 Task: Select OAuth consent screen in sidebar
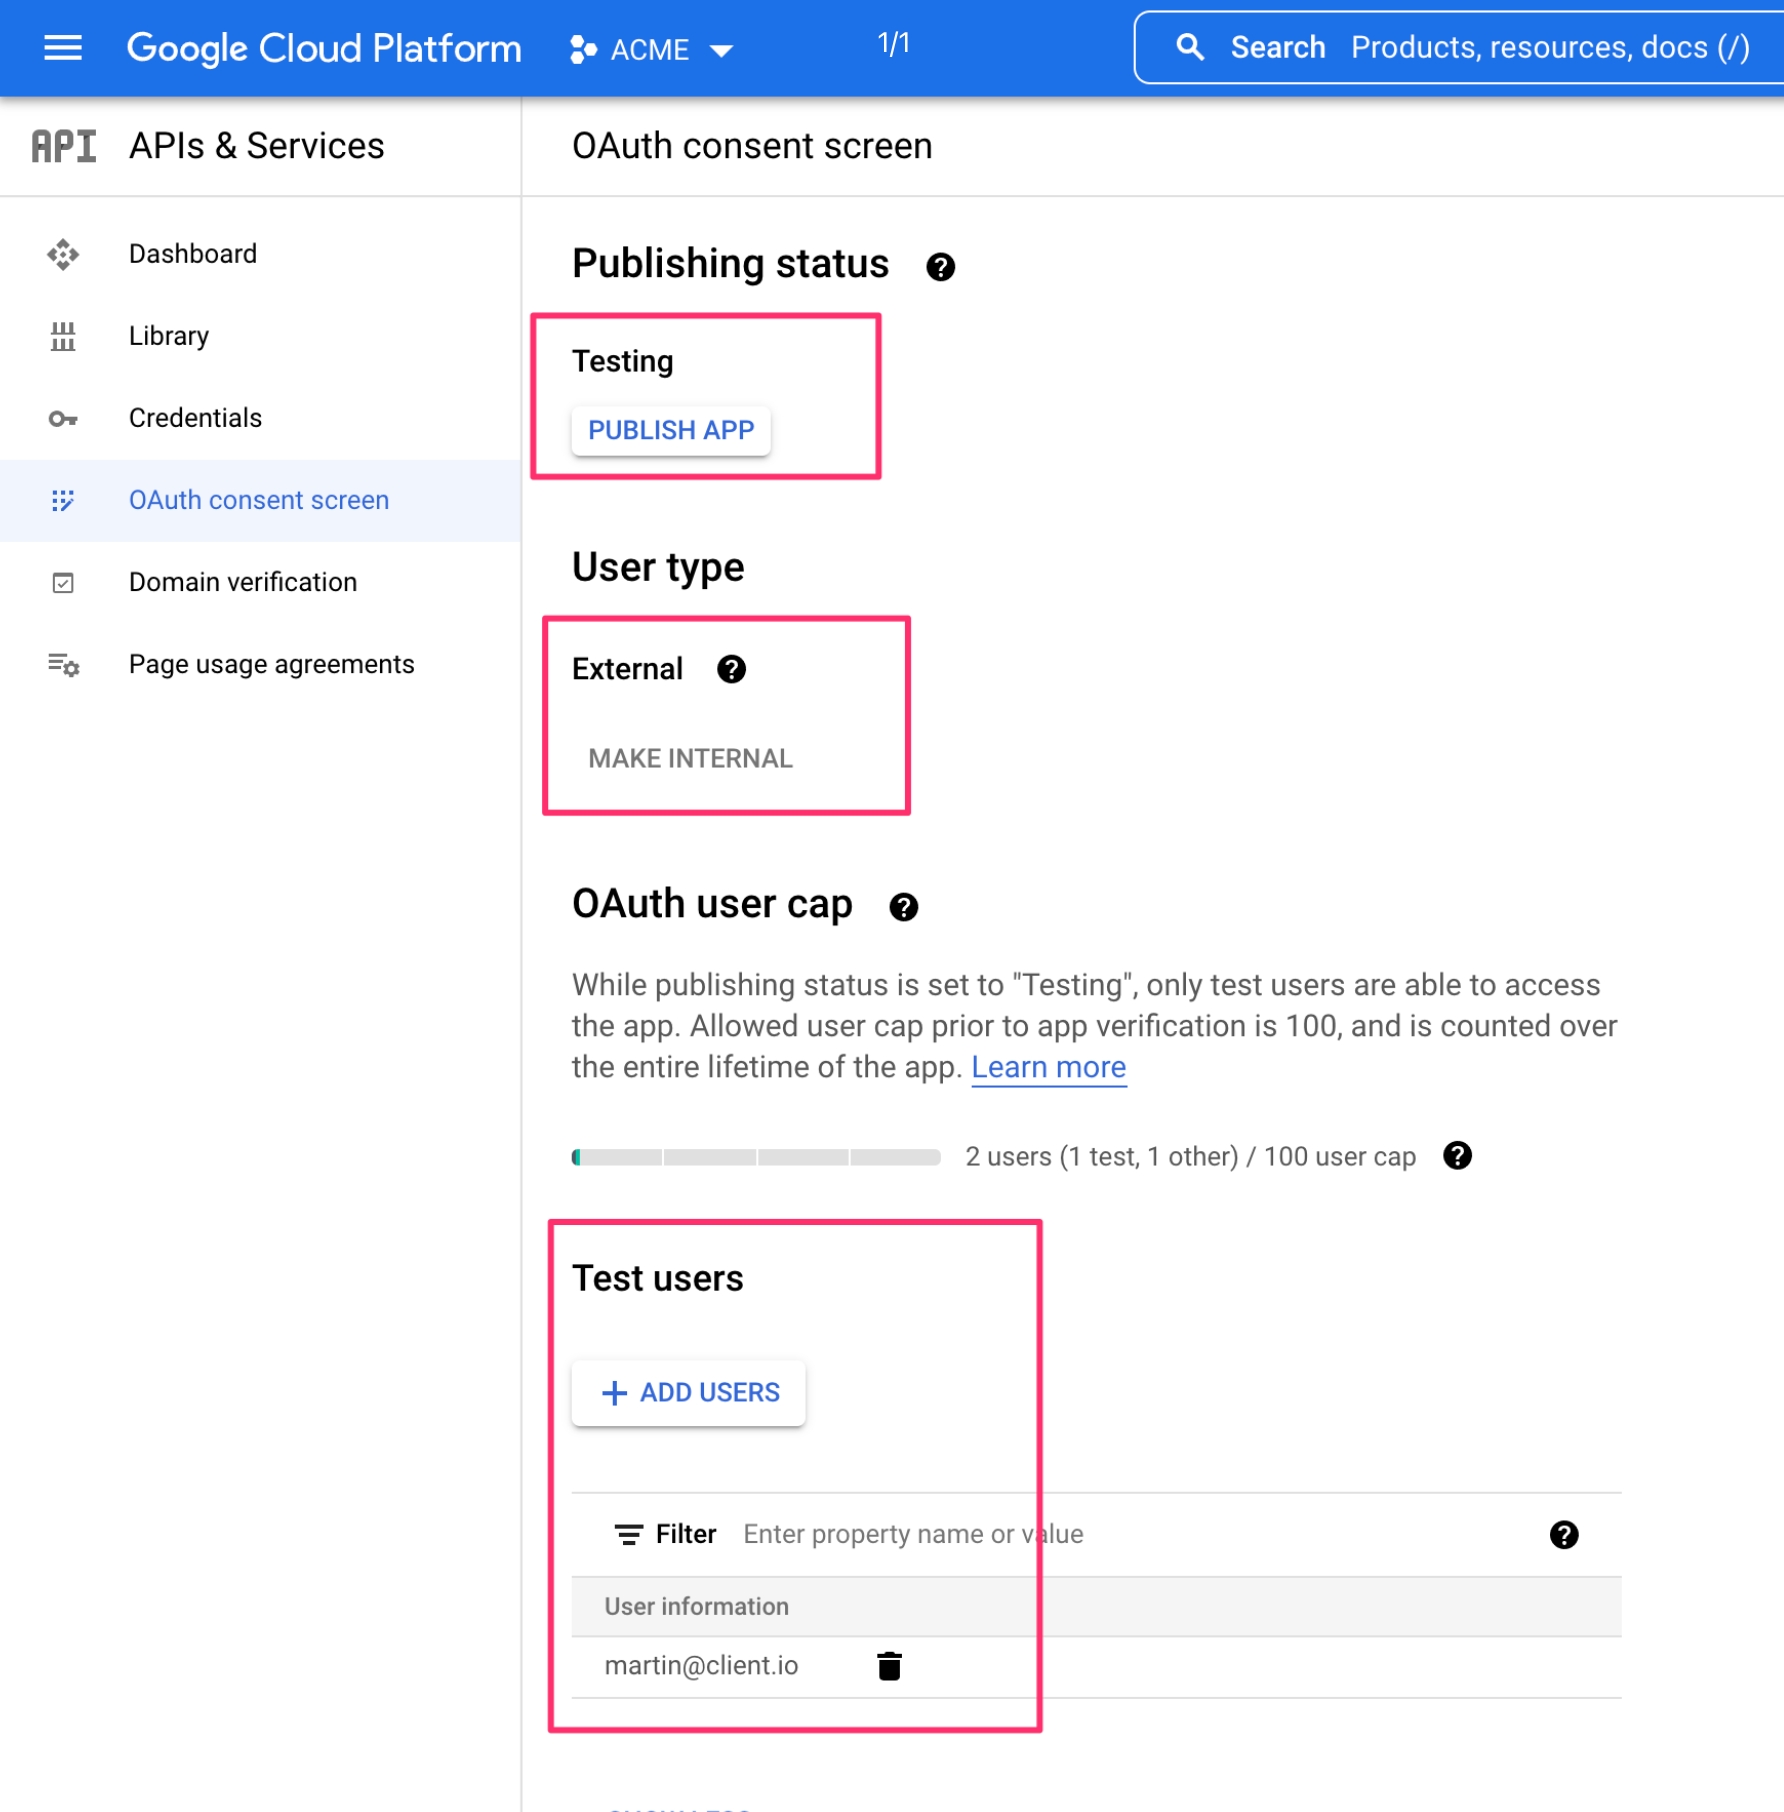(x=258, y=500)
